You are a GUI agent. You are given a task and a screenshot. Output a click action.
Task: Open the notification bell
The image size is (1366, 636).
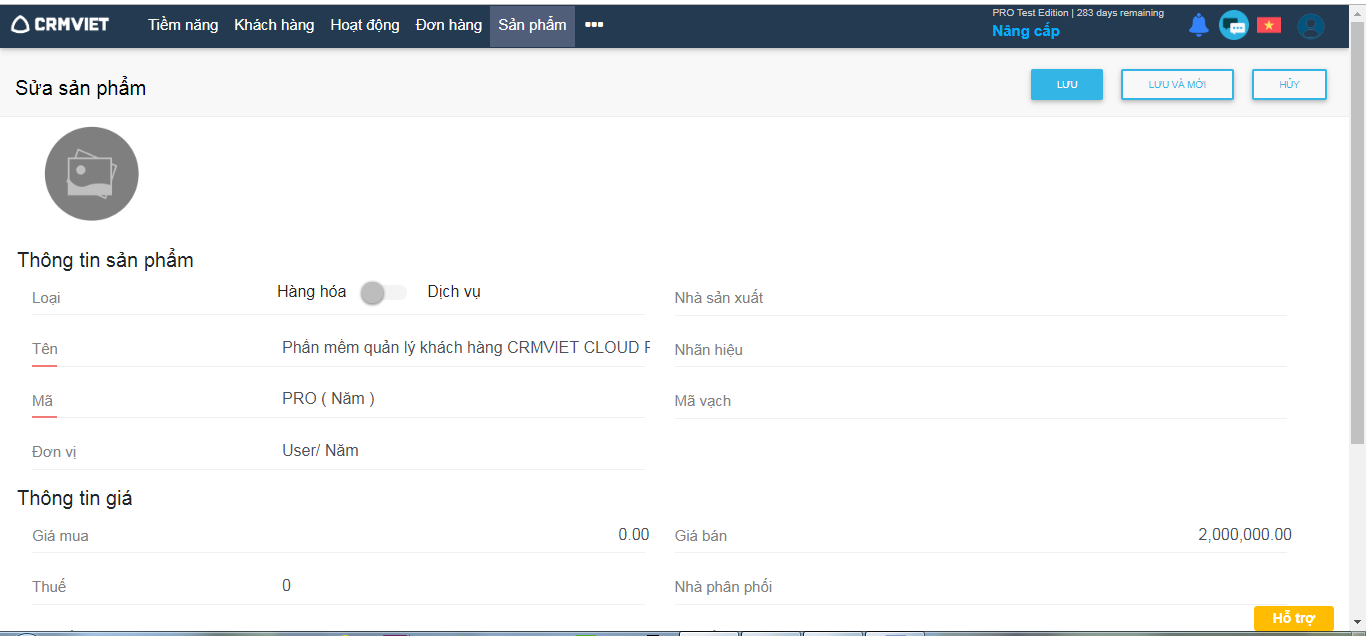pos(1198,26)
